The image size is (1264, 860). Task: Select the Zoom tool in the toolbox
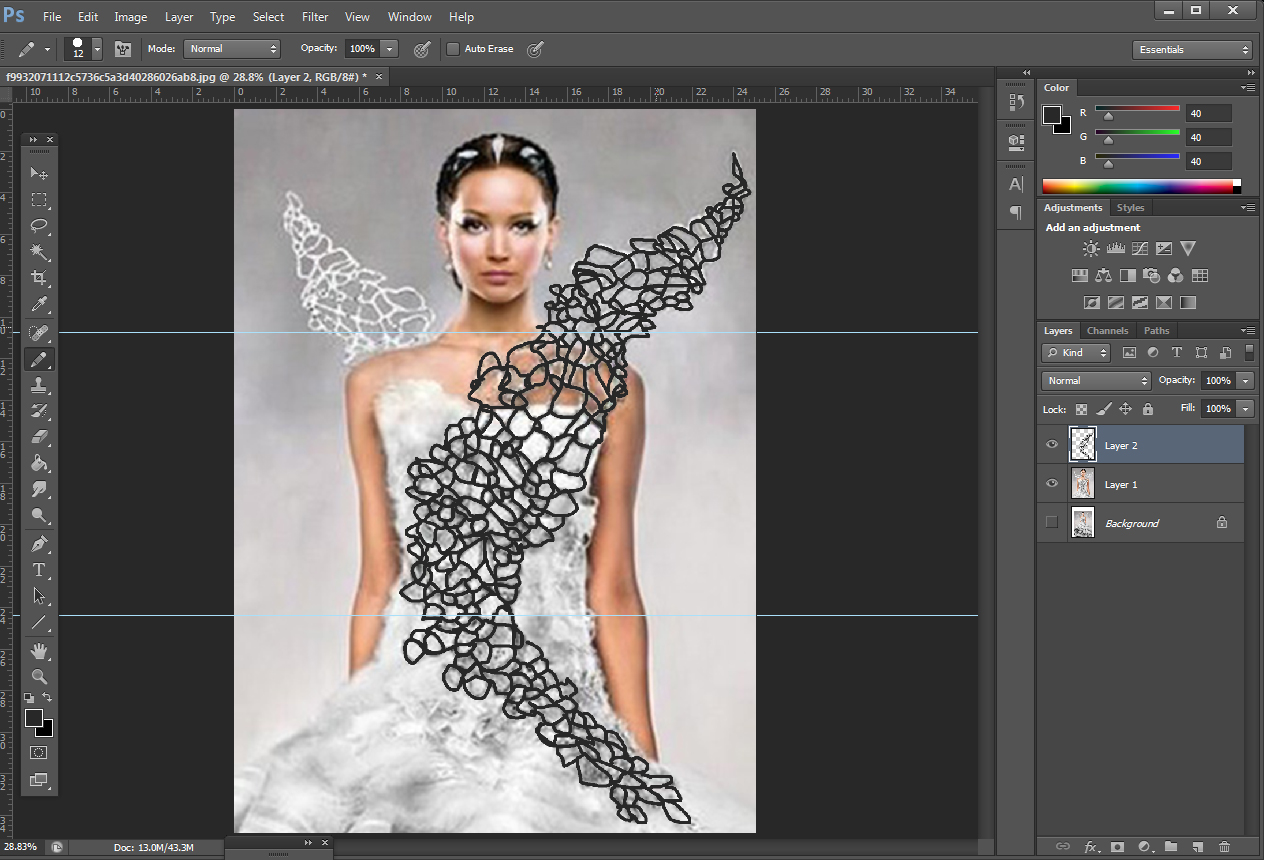pos(39,677)
